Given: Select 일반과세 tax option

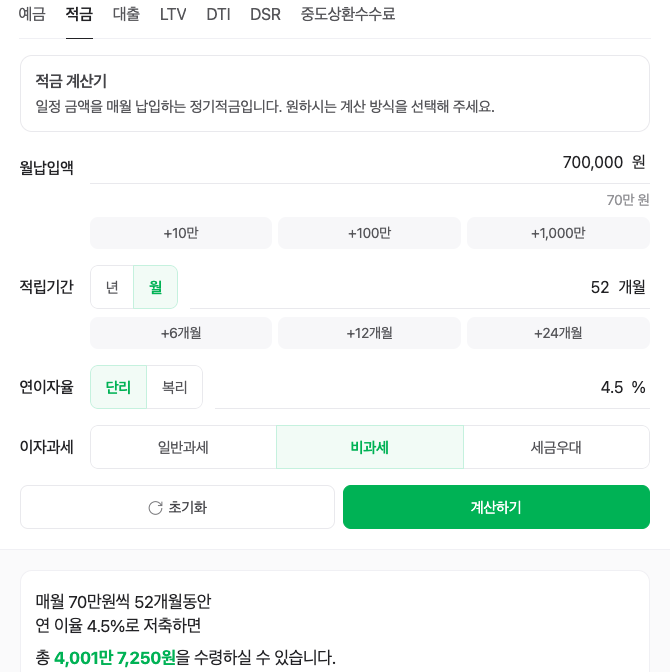Looking at the screenshot, I should [x=183, y=447].
